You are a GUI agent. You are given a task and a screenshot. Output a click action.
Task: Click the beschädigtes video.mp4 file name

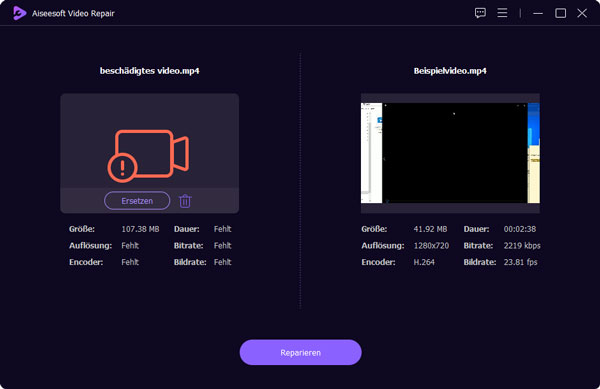click(150, 71)
